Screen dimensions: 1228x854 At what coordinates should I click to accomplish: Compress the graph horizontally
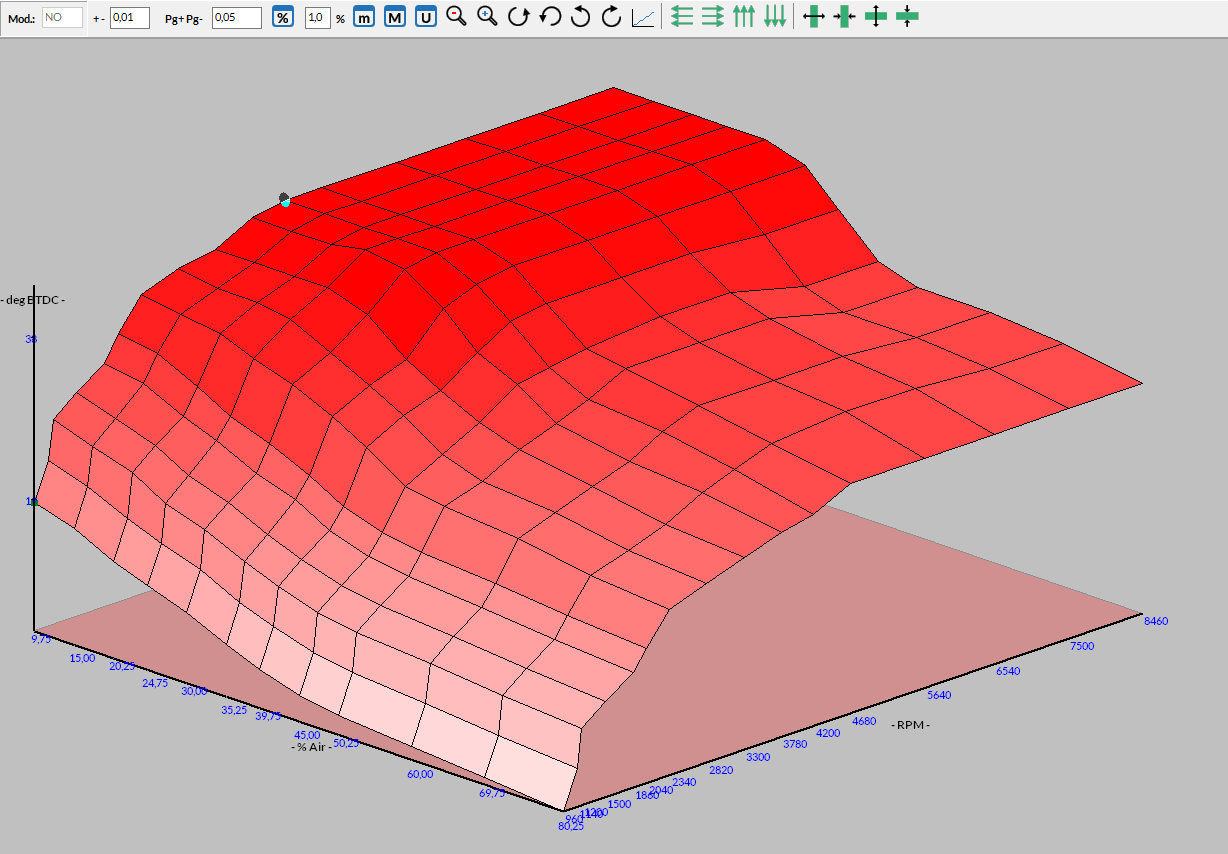tap(845, 17)
